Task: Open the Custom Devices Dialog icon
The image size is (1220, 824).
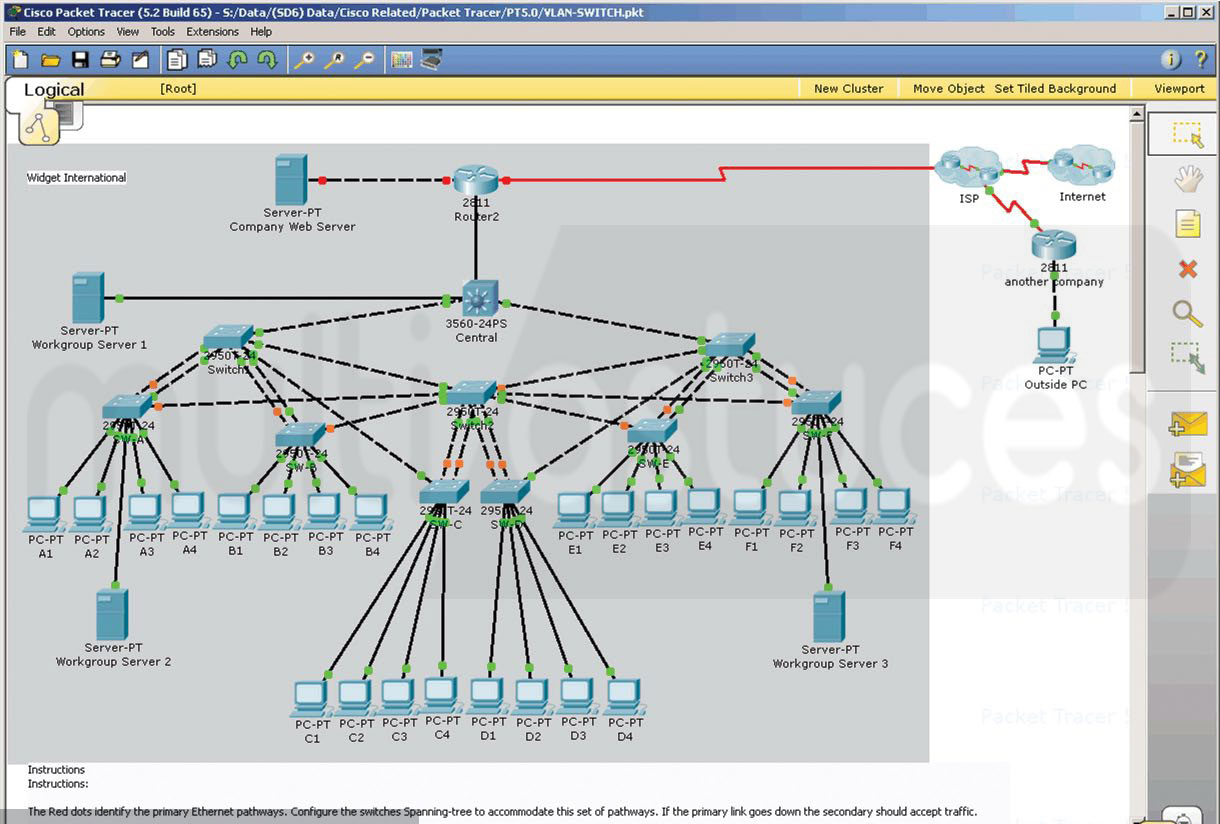Action: (x=431, y=60)
